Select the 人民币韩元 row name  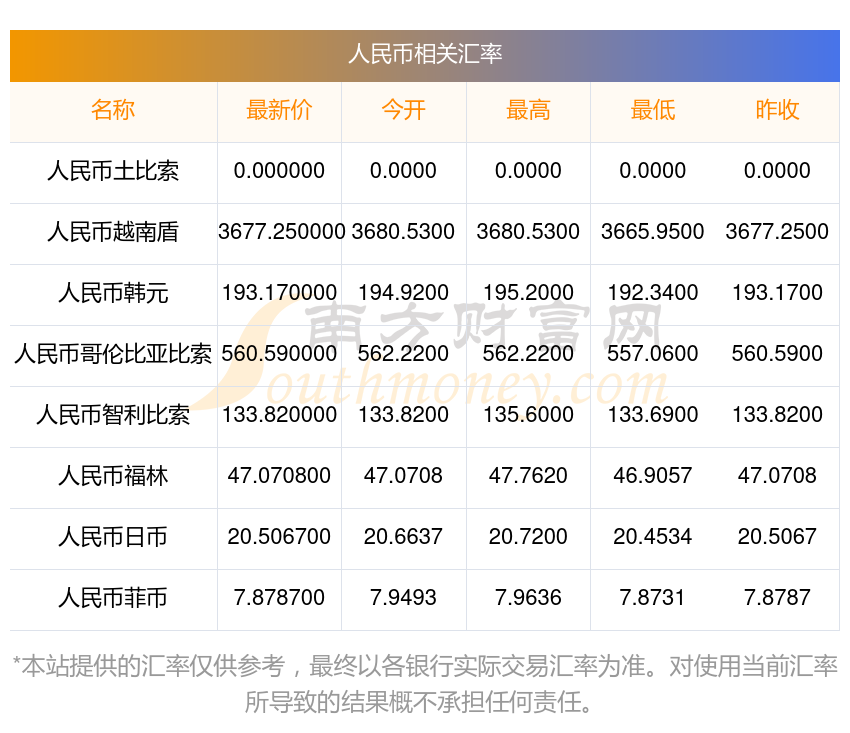pyautogui.click(x=113, y=293)
